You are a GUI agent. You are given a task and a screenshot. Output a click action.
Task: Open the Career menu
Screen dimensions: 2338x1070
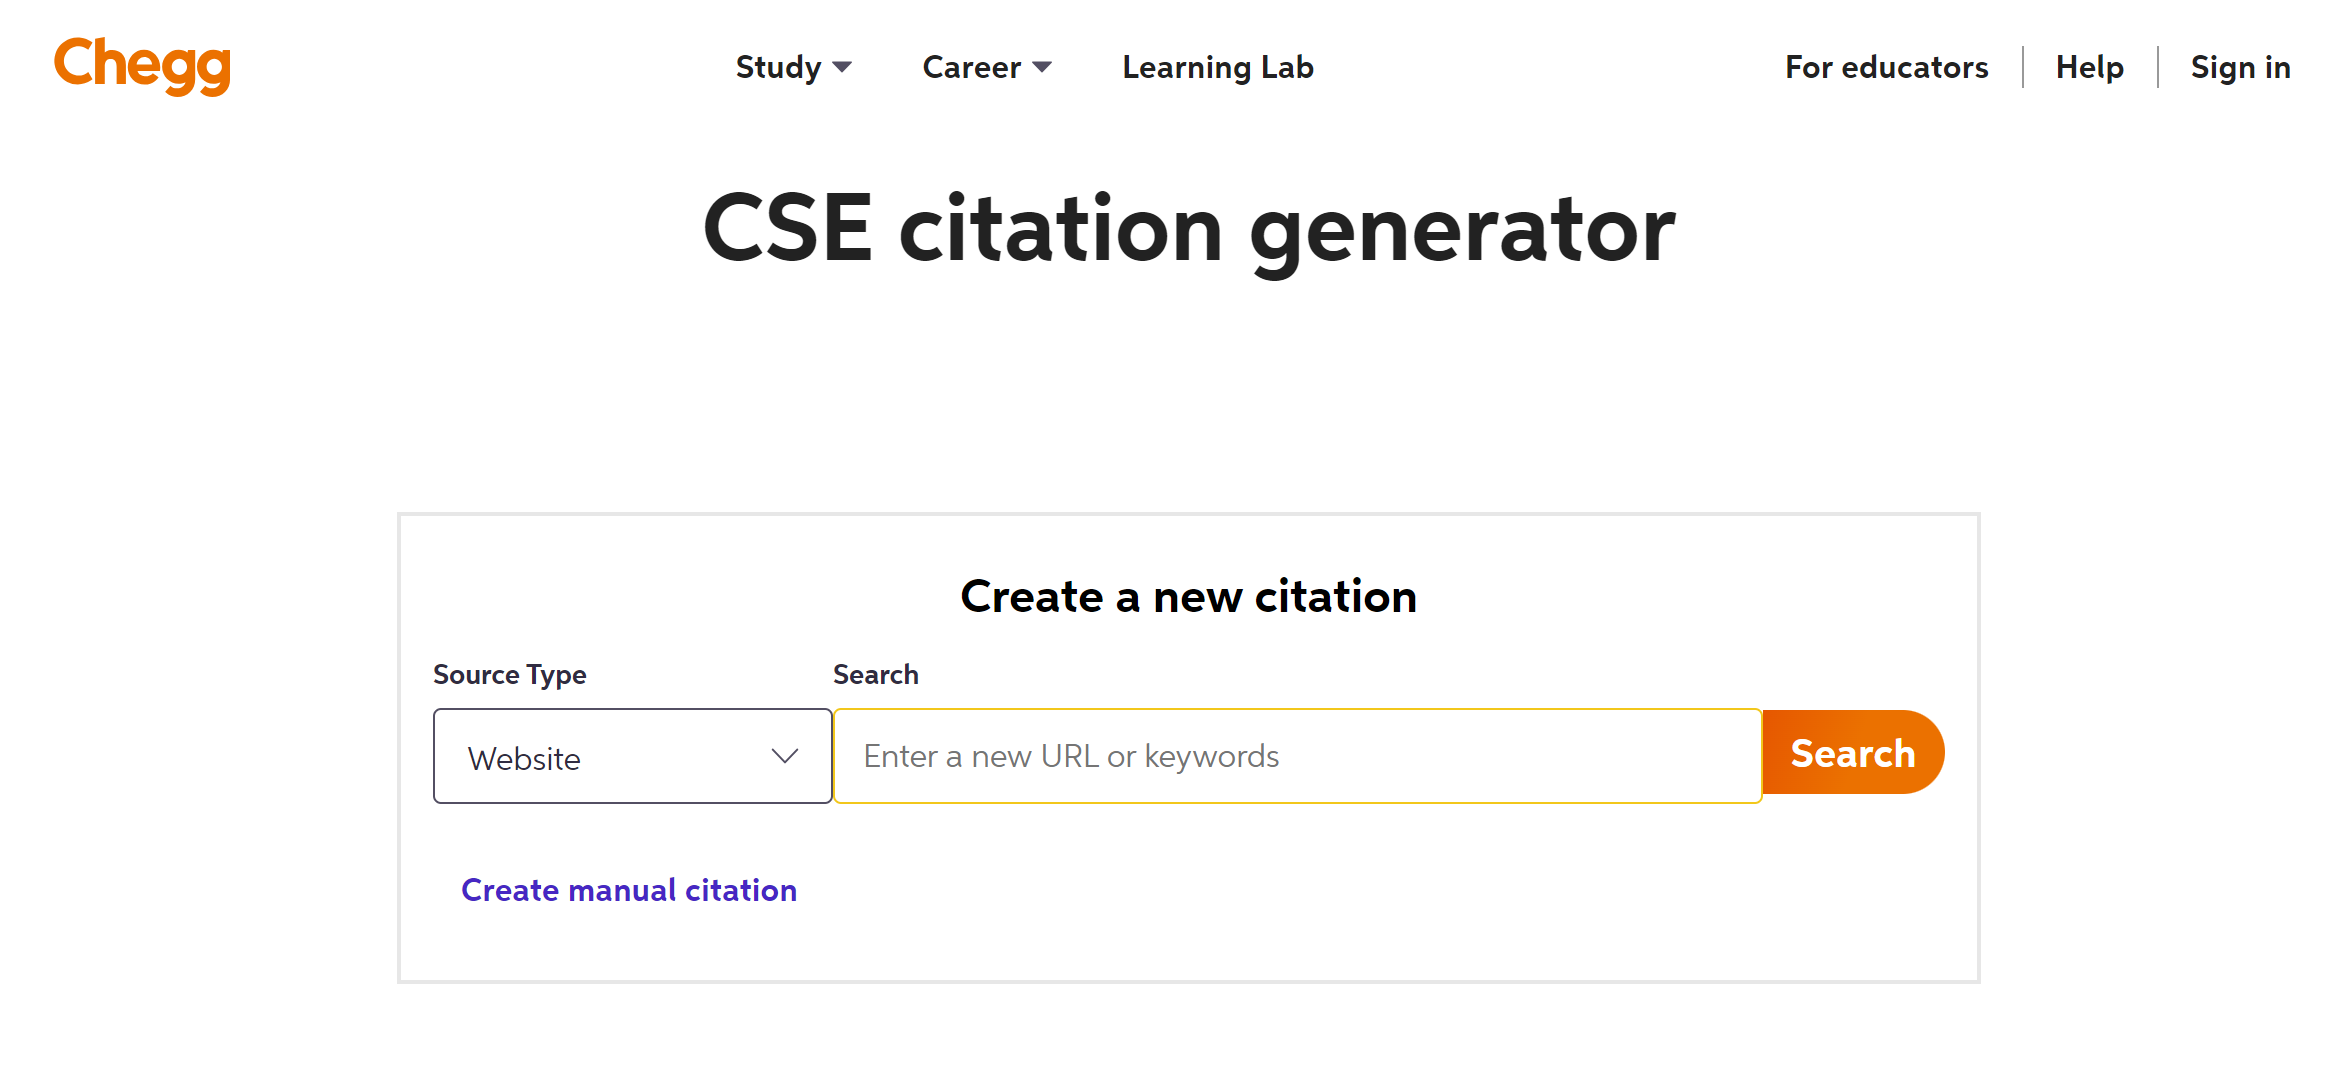click(x=972, y=67)
